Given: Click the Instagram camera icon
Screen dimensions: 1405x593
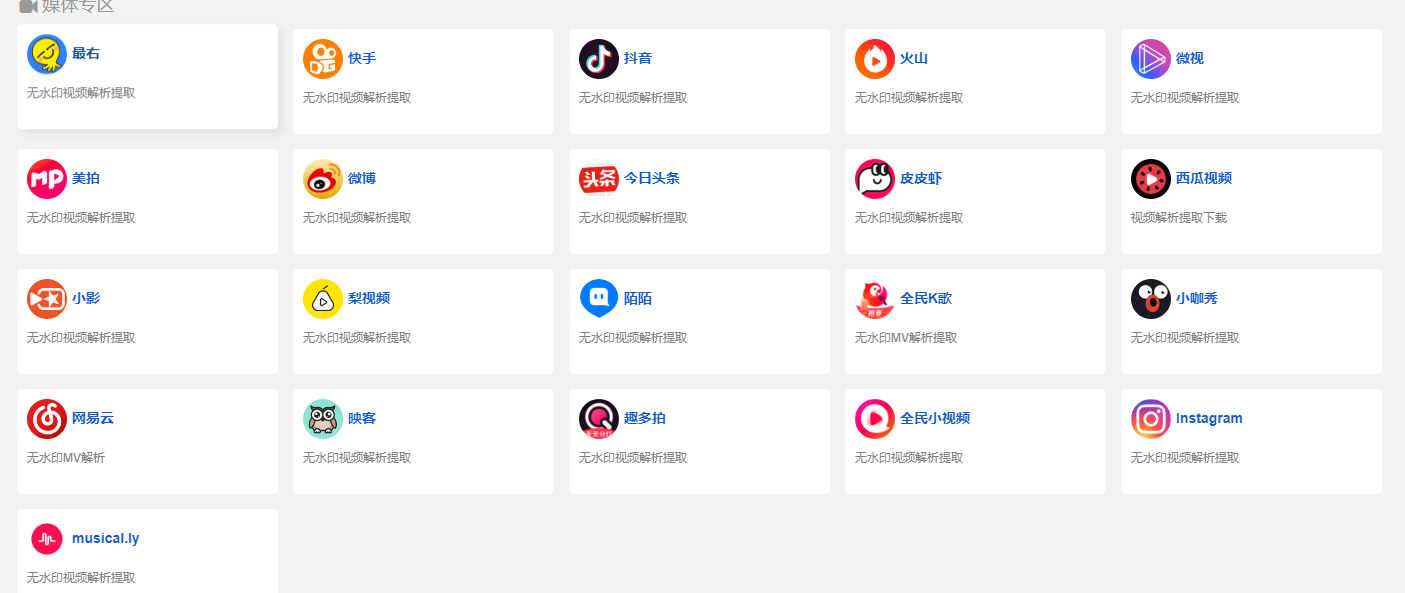Looking at the screenshot, I should pyautogui.click(x=1151, y=419).
